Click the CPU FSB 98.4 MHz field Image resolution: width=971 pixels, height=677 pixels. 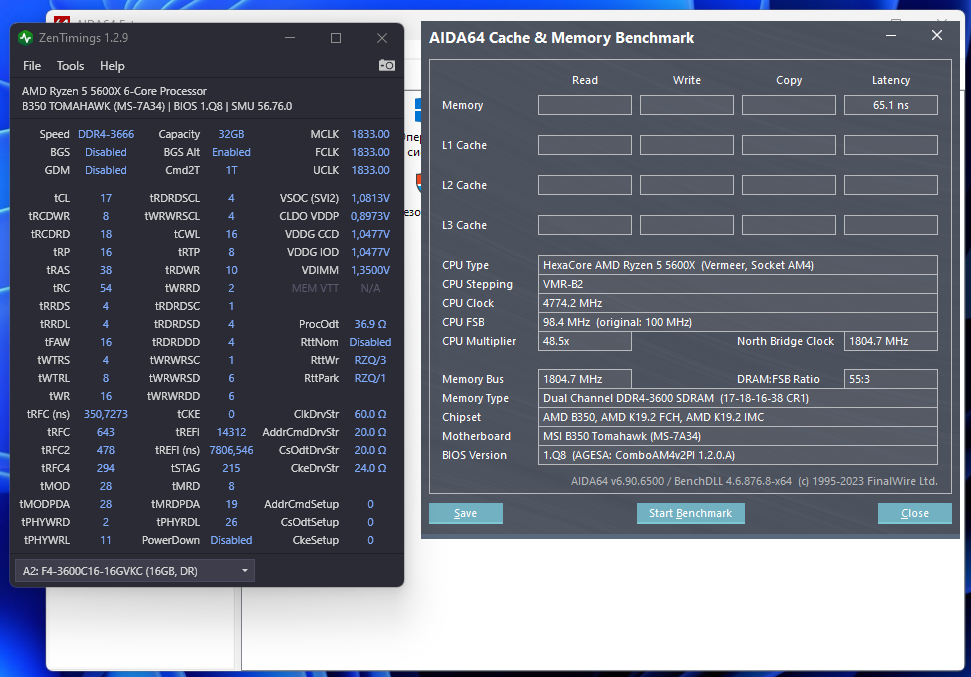738,322
